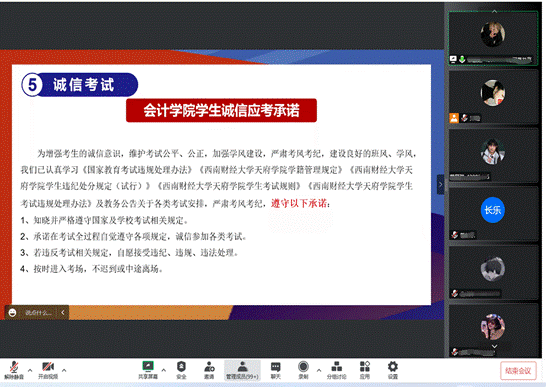Expand the video options arrow beside camera
Viewport: 546px width, 387px height.
64,370
